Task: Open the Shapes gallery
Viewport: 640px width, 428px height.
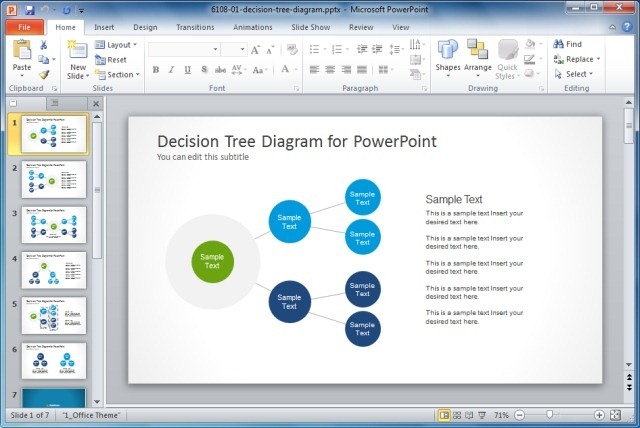Action: 447,55
